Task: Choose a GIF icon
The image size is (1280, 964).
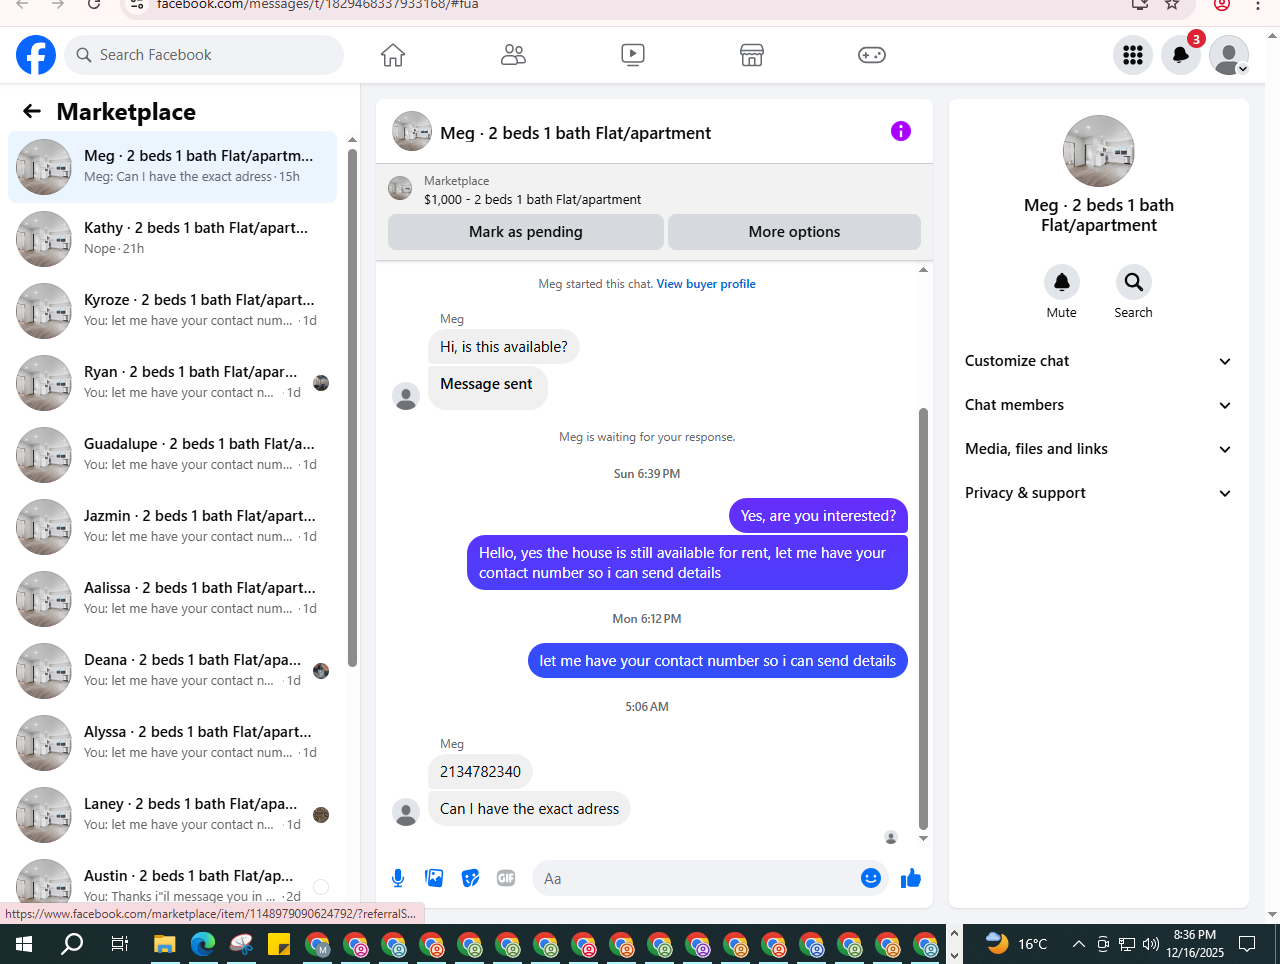Action: (x=506, y=878)
